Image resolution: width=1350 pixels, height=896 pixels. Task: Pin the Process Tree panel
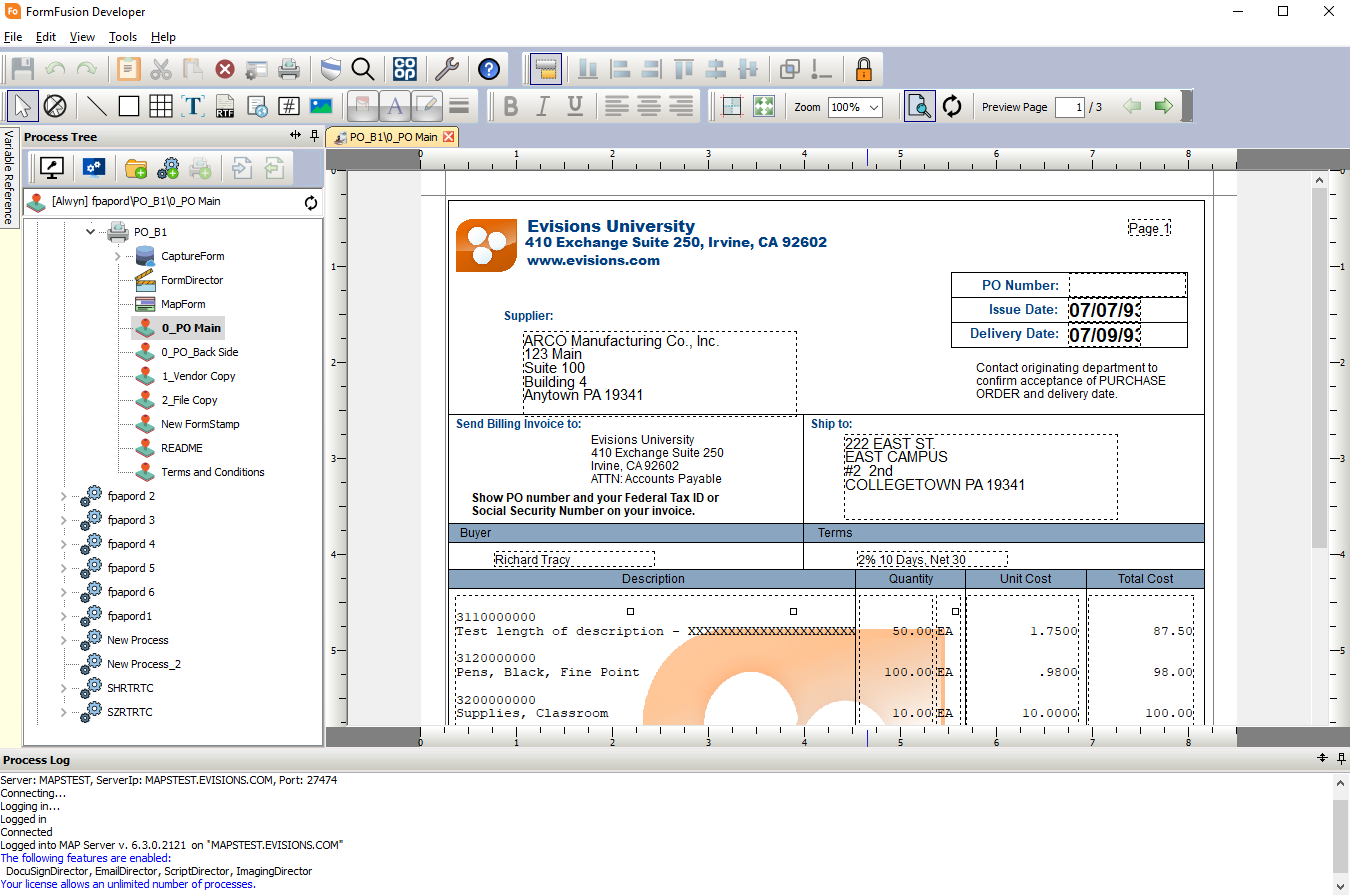click(314, 136)
